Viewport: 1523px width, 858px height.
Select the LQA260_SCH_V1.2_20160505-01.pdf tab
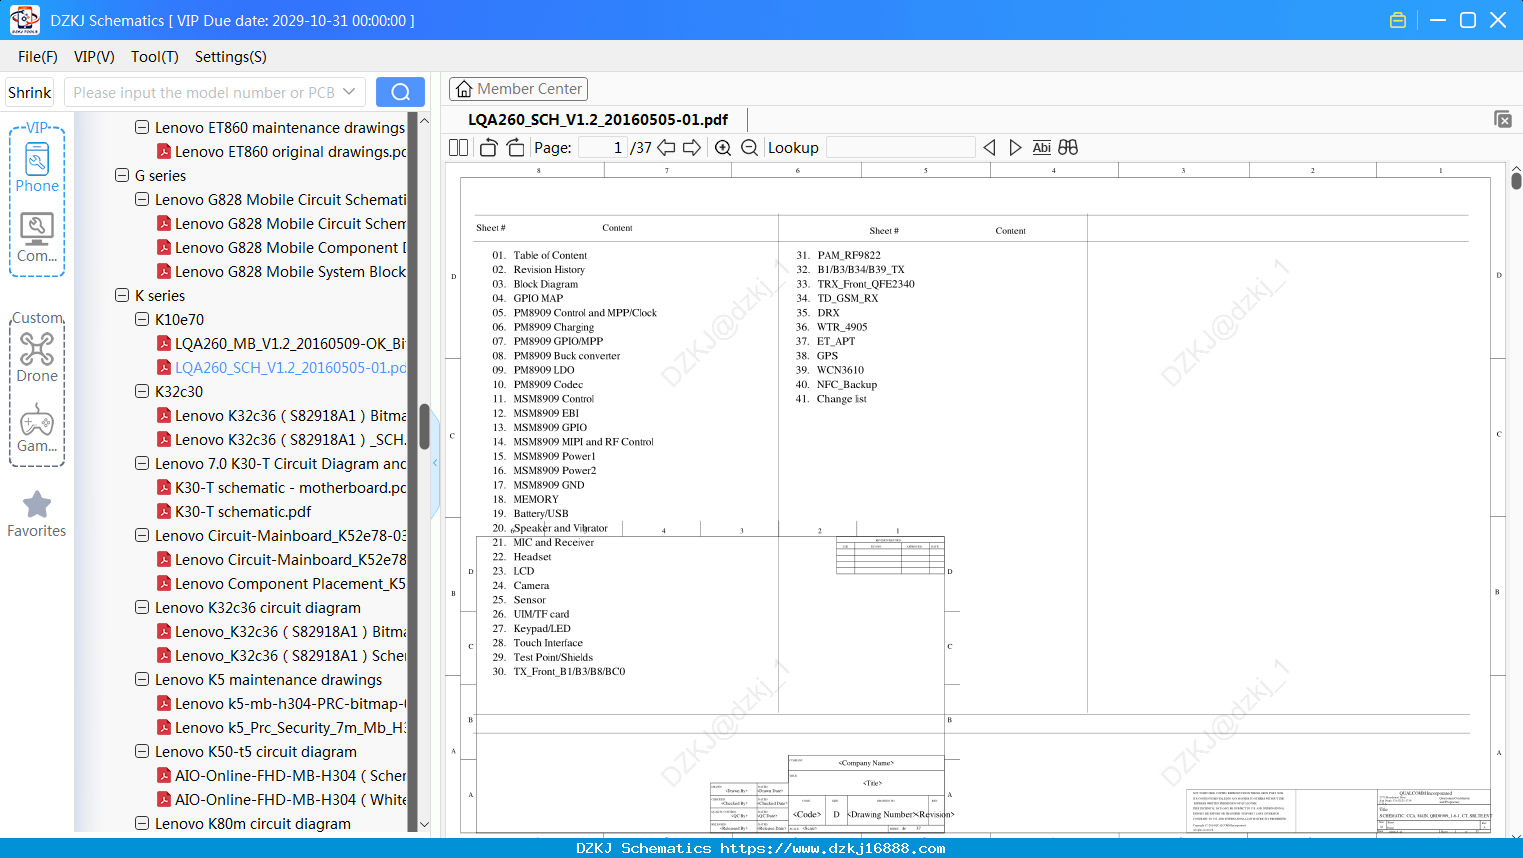[598, 119]
